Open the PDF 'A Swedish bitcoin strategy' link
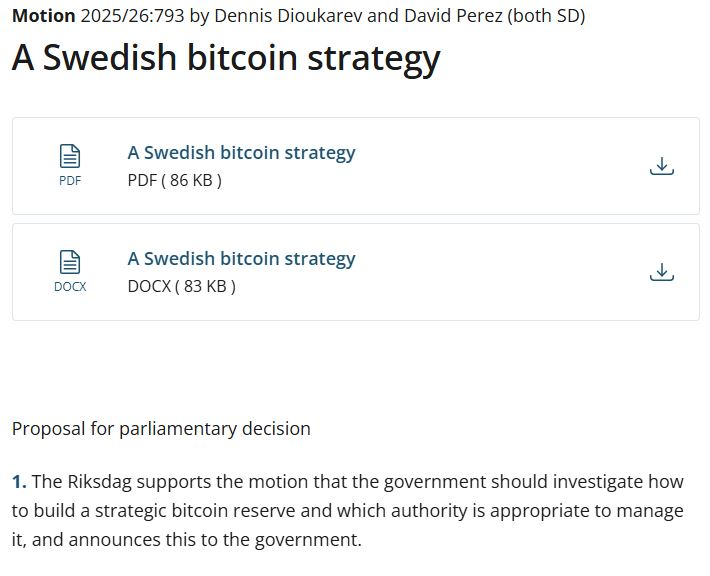710x576 pixels. point(241,153)
